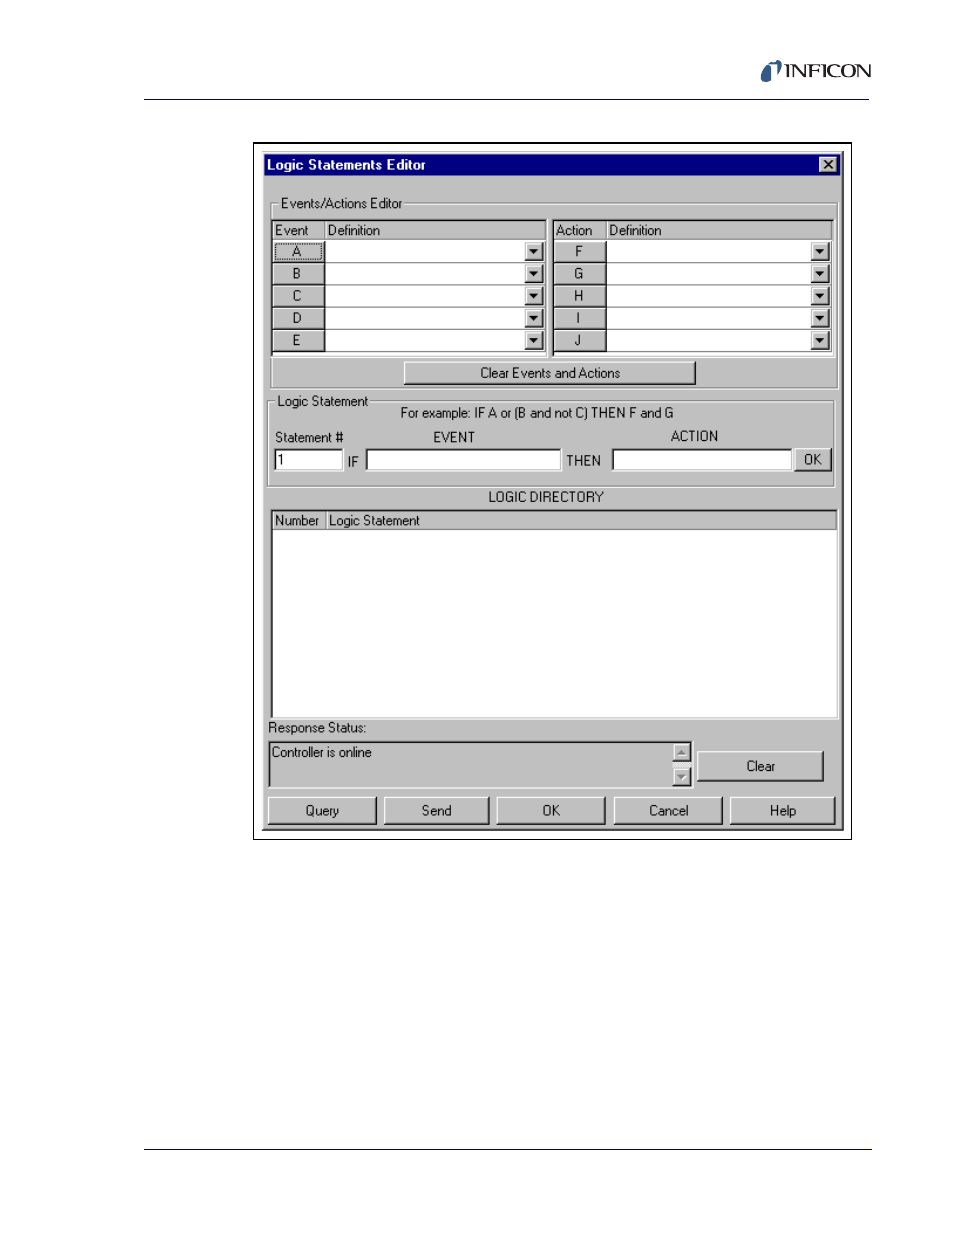Image resolution: width=954 pixels, height=1235 pixels.
Task: Open Action G definition dropdown arrow
Action: point(820,274)
